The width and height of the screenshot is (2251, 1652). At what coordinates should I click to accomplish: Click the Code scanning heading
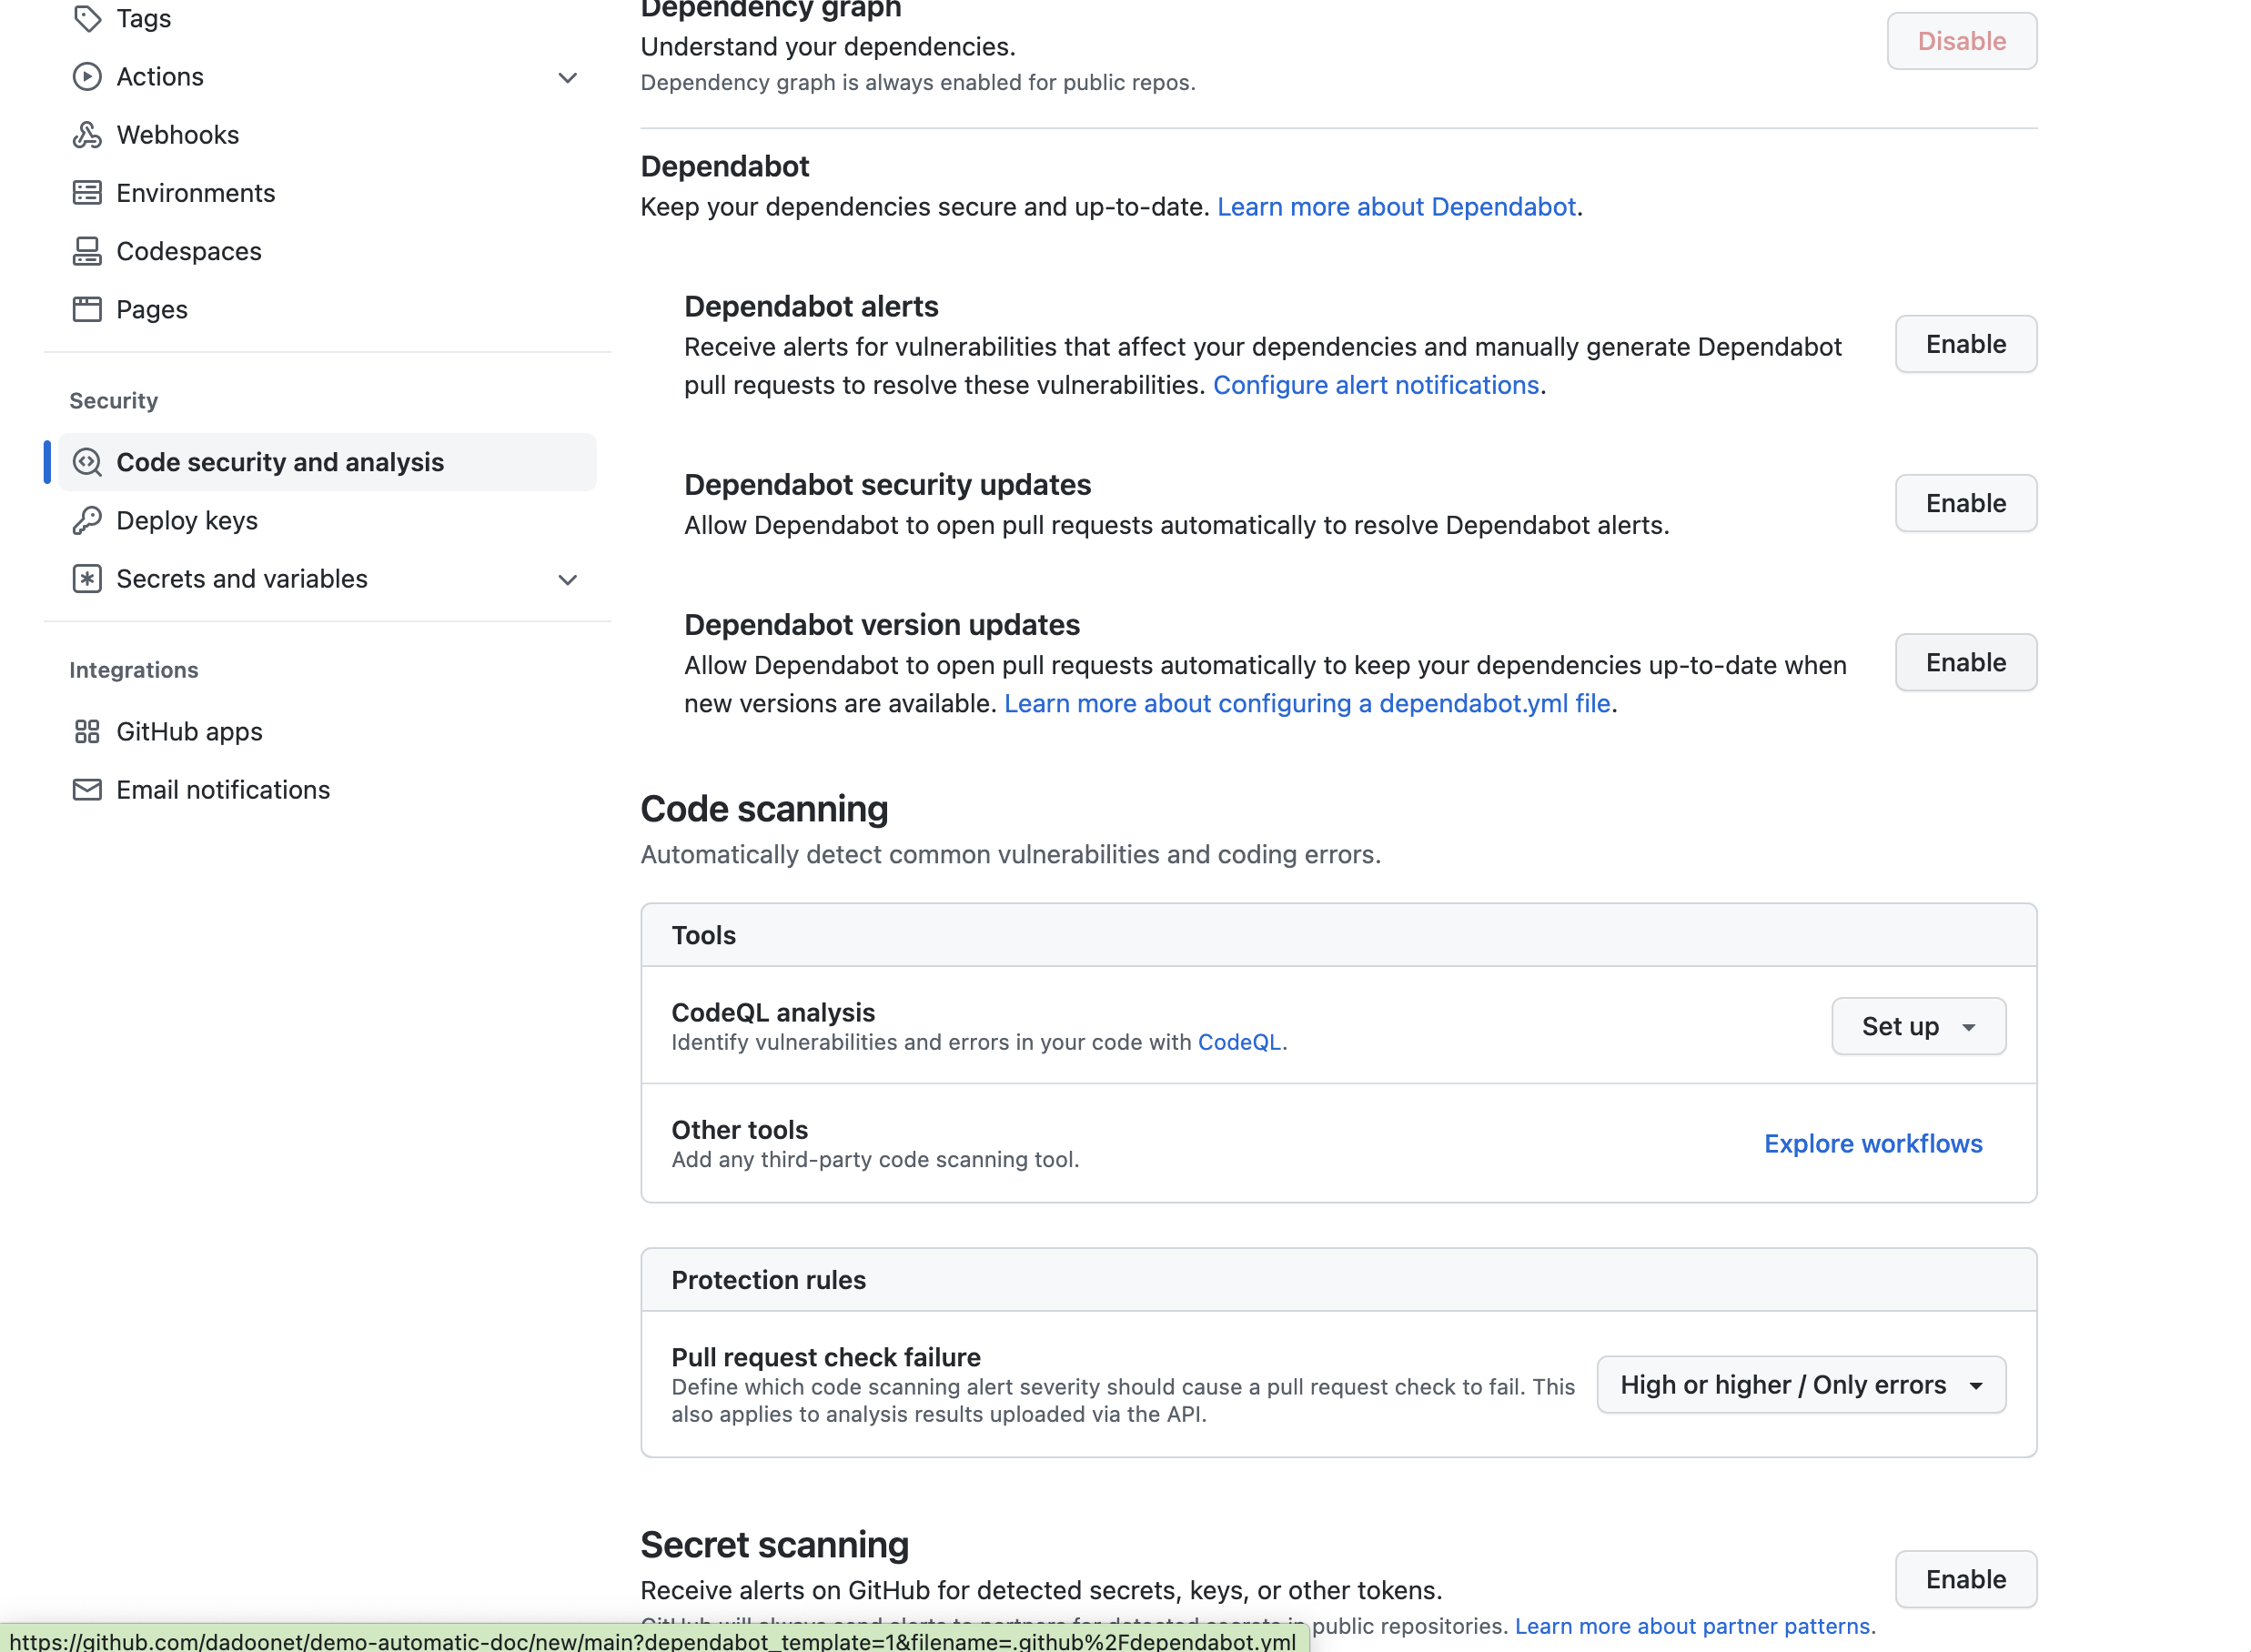tap(764, 809)
